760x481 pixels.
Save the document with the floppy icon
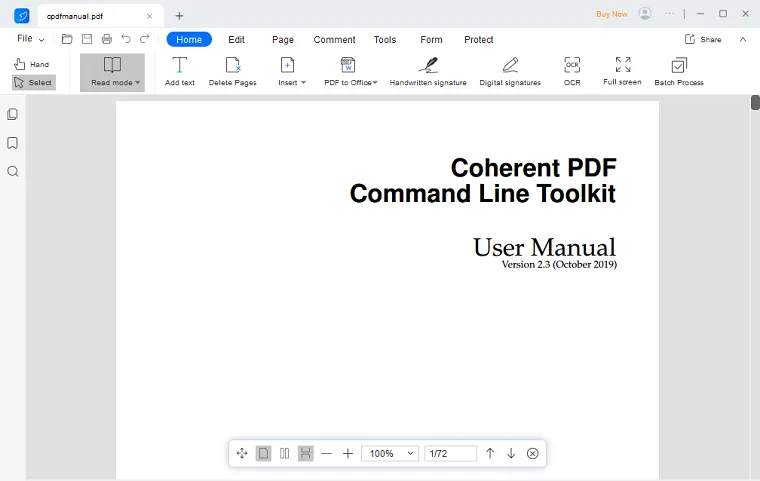tap(87, 39)
